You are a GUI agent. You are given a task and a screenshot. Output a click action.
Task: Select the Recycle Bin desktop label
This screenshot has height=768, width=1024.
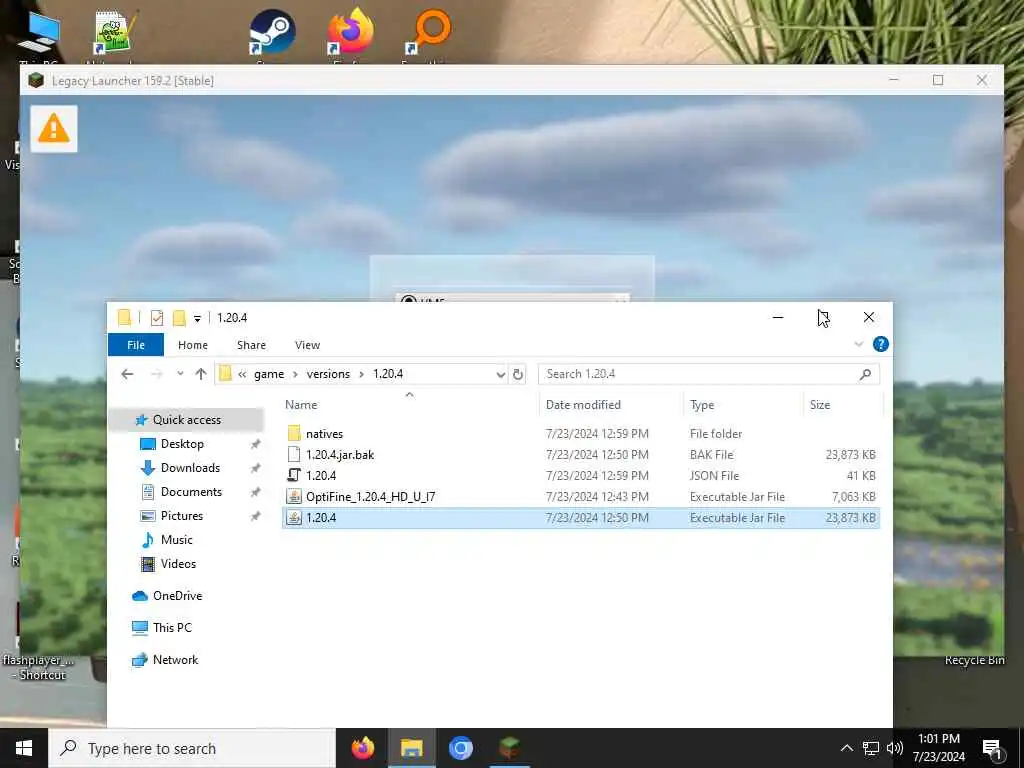point(974,660)
